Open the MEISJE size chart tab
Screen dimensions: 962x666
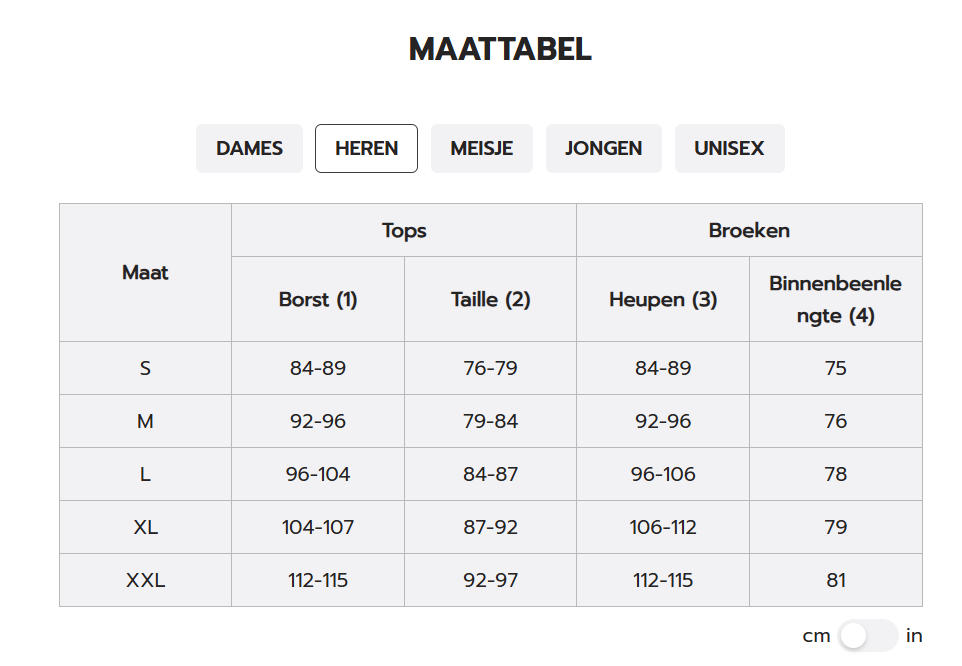coord(482,148)
